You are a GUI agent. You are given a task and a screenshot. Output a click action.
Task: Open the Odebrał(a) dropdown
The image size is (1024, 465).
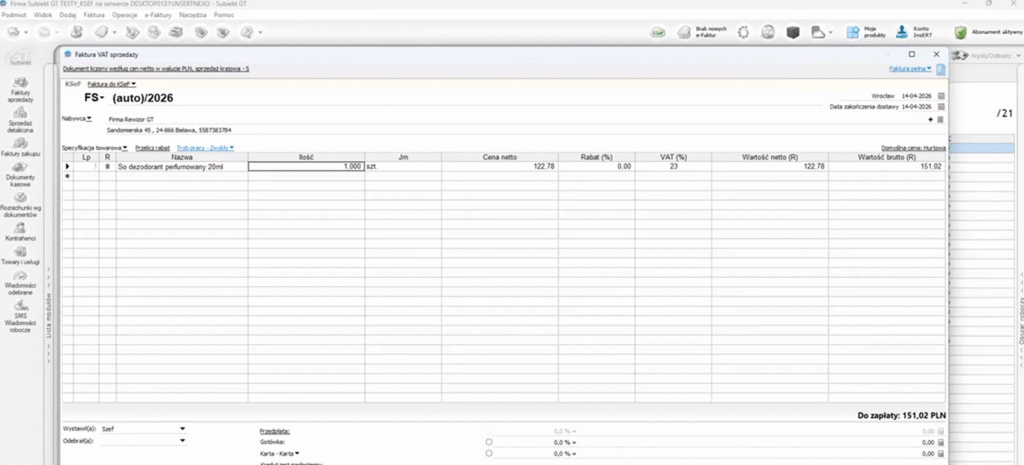[x=182, y=440]
